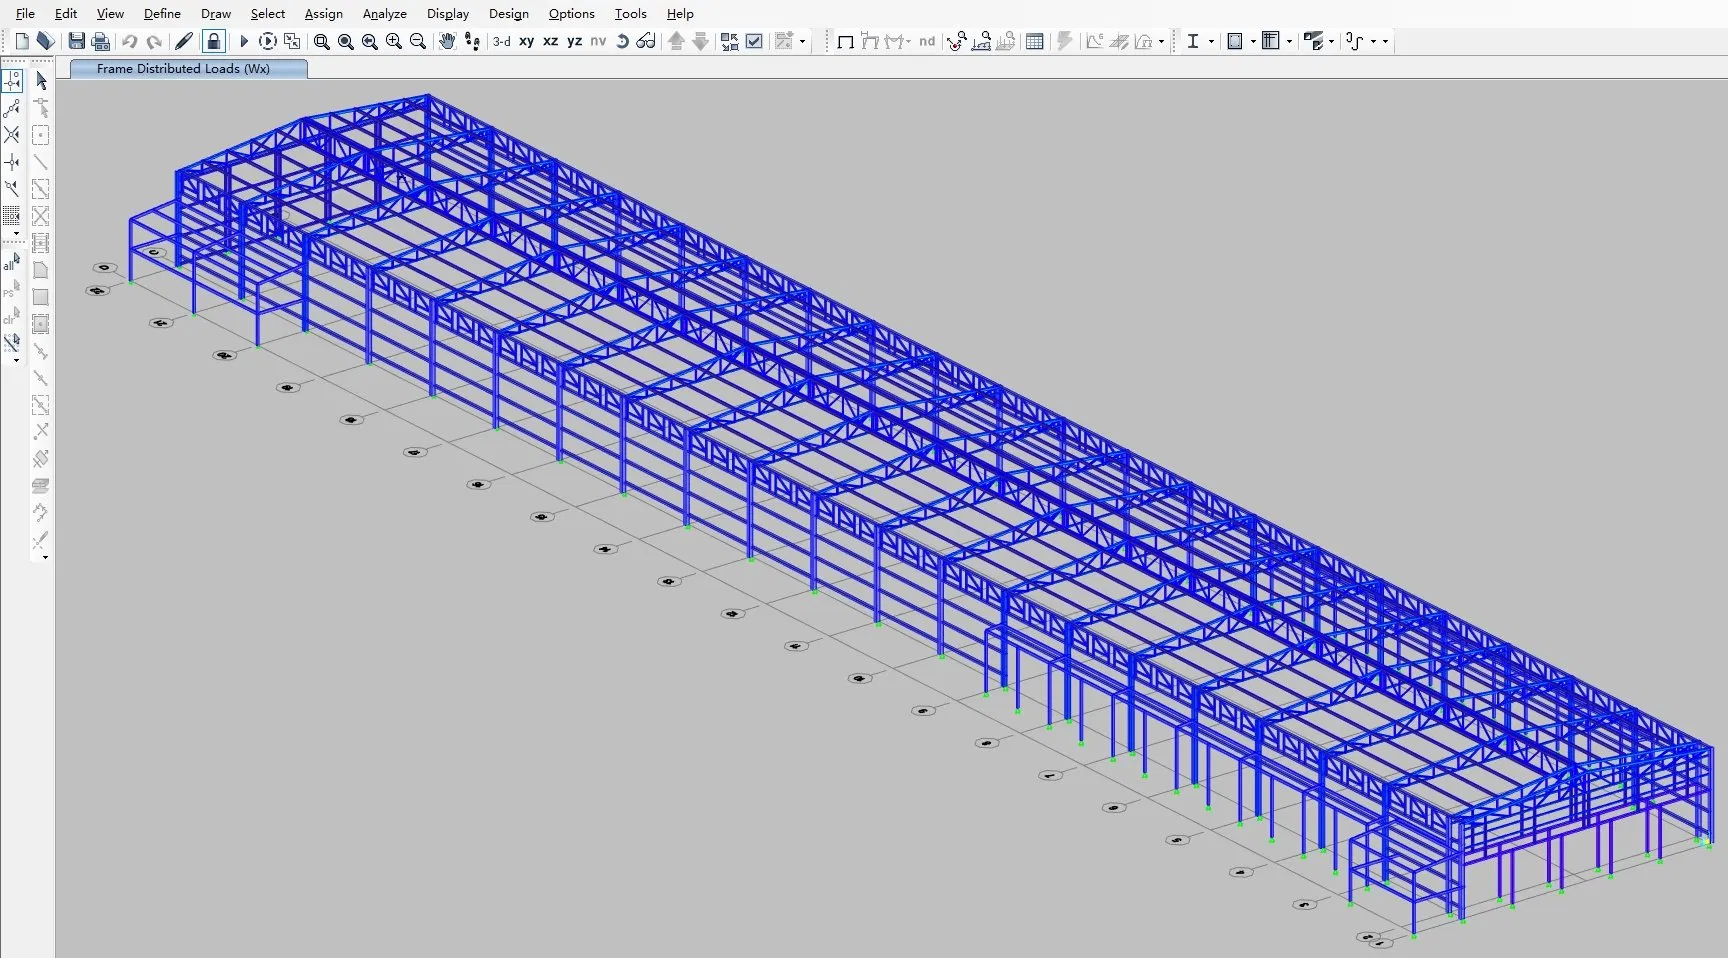The image size is (1728, 958).
Task: Enable the checkbox selection toolbar button
Action: (753, 41)
